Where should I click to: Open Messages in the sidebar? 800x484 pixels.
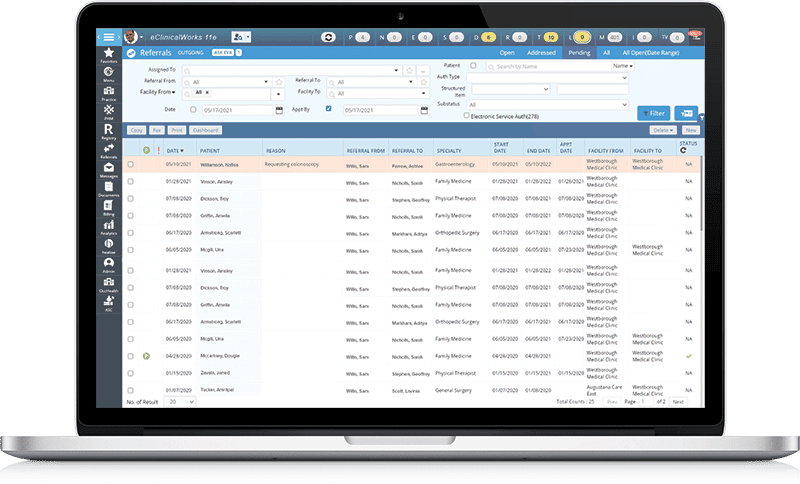click(109, 169)
